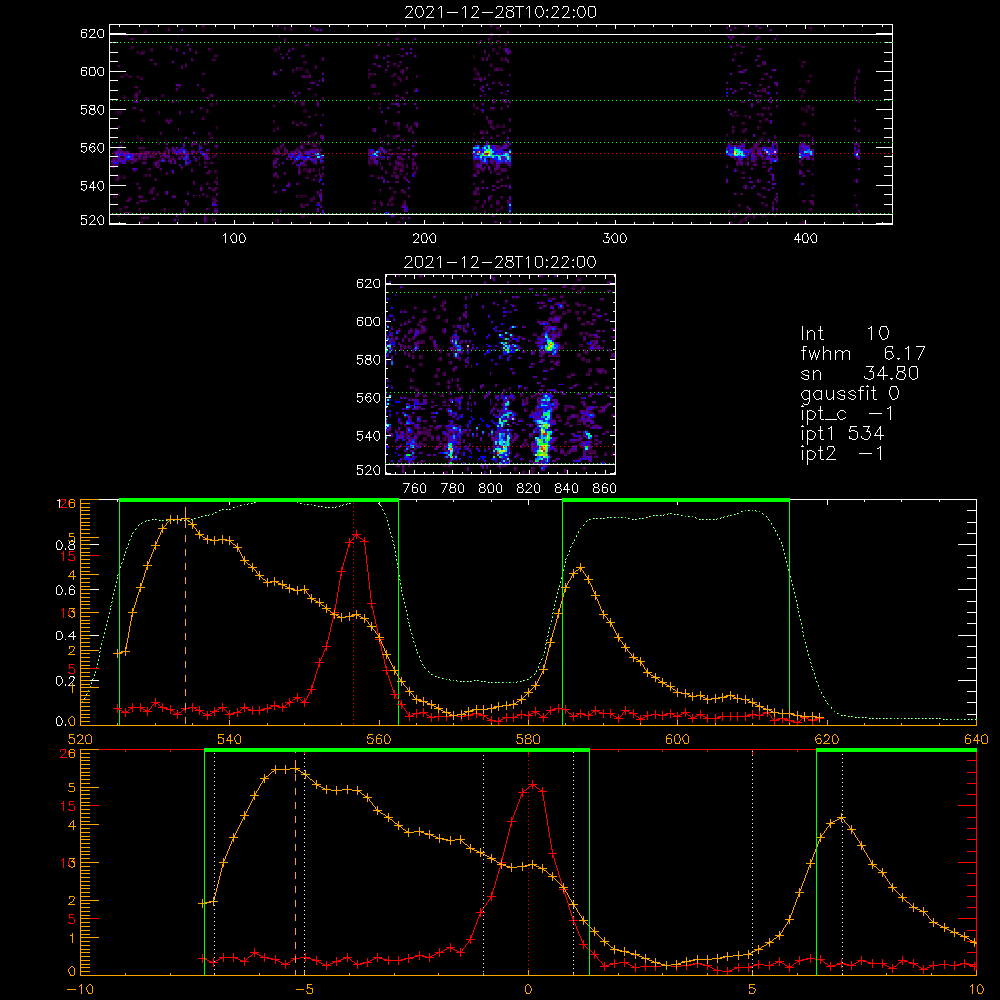The width and height of the screenshot is (1000, 1000).
Task: Click x-axis label 100 on top spectrogram
Action: [x=234, y=239]
